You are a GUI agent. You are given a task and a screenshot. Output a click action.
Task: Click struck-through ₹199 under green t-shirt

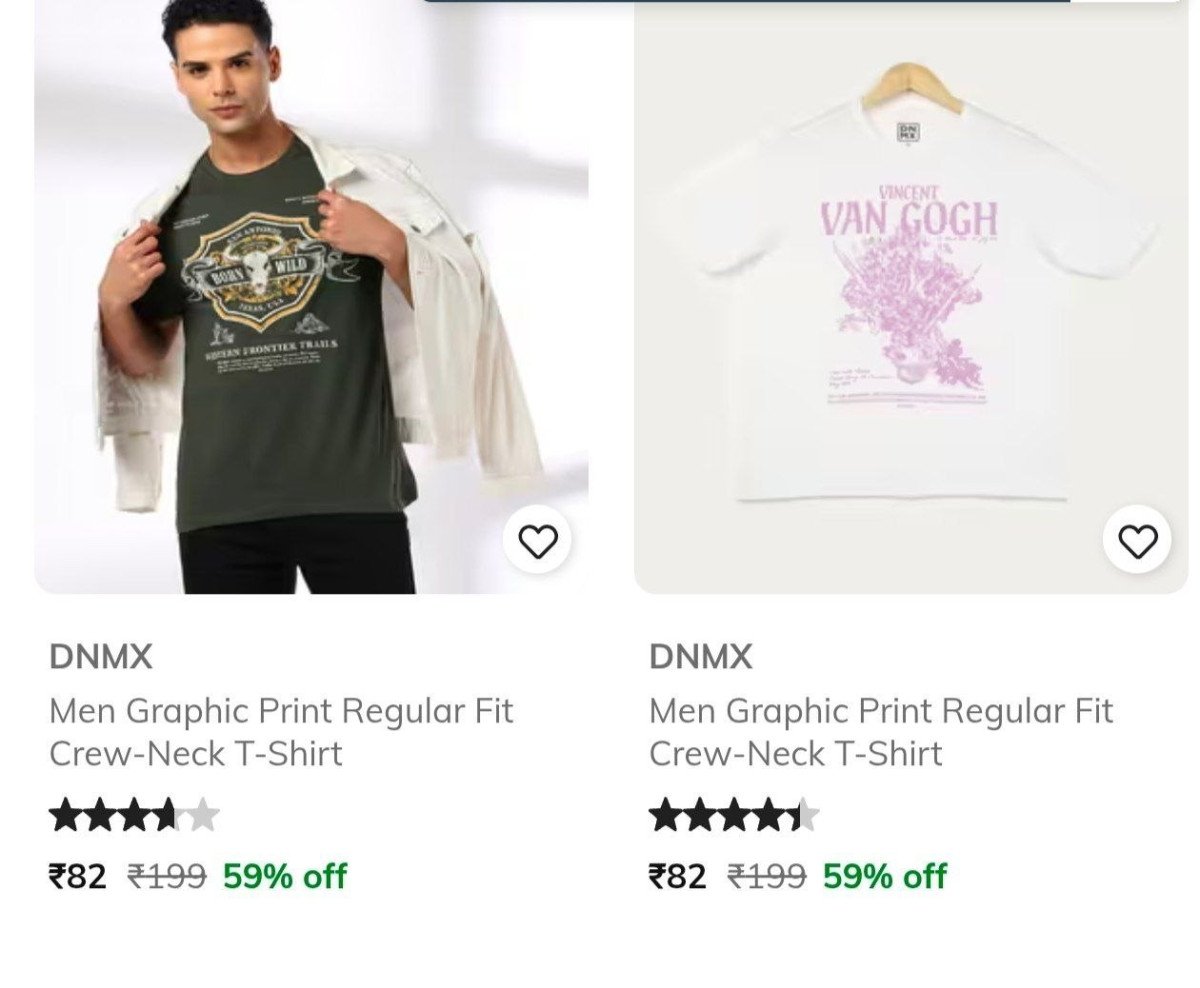click(166, 876)
